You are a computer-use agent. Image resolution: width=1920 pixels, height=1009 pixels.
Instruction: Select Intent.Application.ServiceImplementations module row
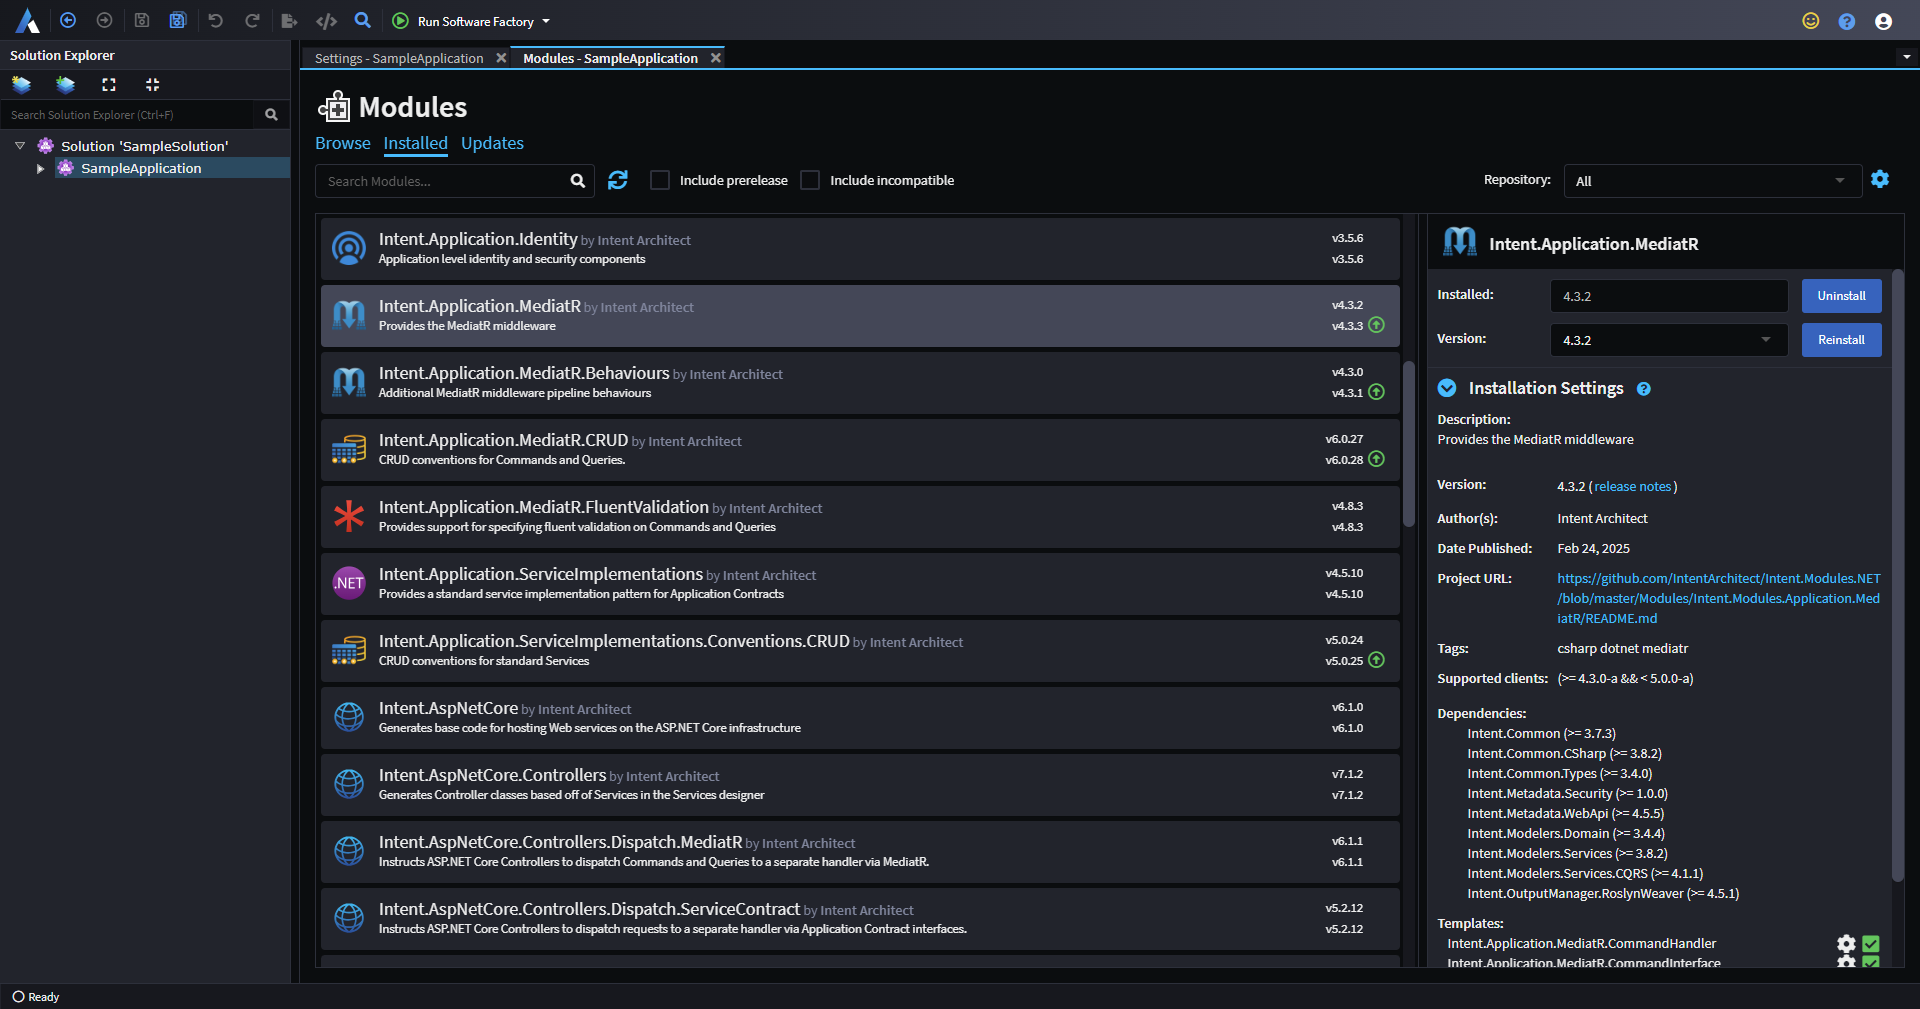tap(860, 584)
